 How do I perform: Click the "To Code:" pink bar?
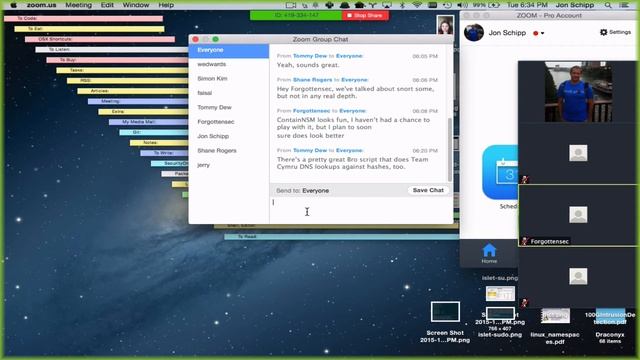pos(83,18)
